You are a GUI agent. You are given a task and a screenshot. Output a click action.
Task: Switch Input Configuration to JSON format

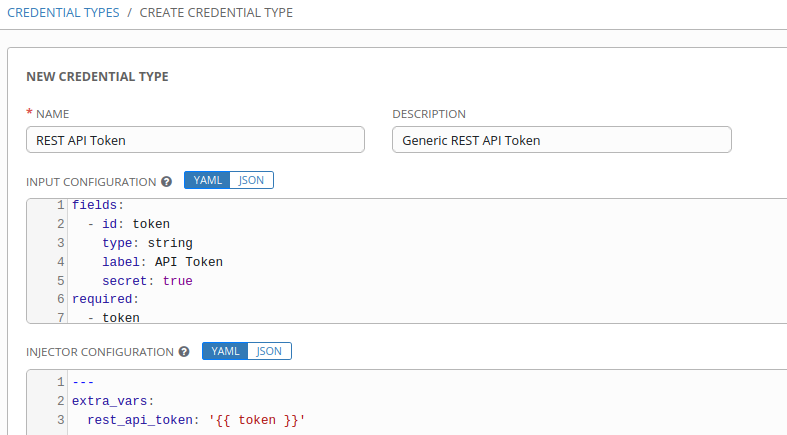251,181
